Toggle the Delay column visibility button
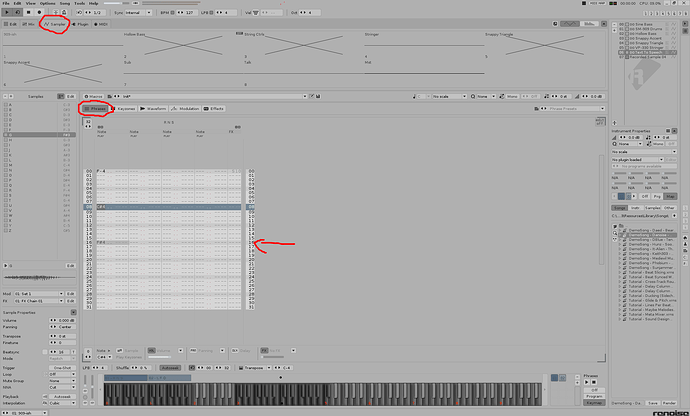Viewport: 690px width, 416px height. (235, 351)
